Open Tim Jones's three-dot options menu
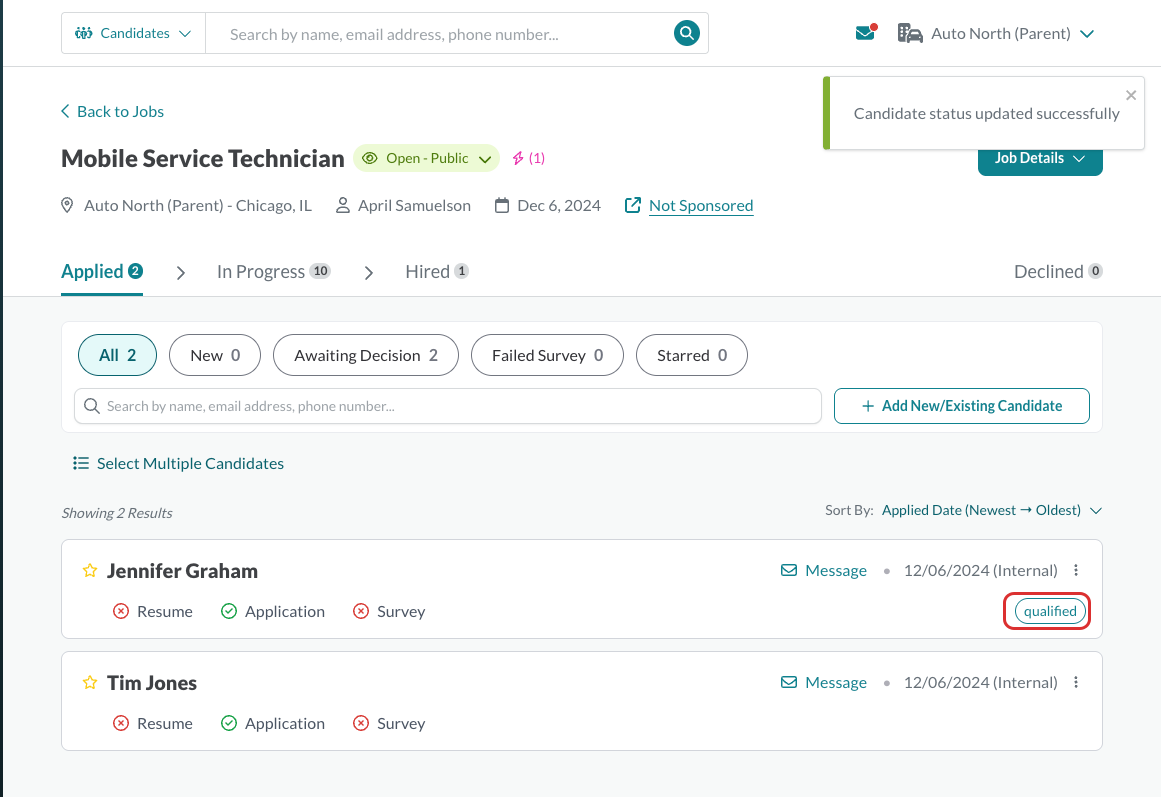 [1076, 682]
